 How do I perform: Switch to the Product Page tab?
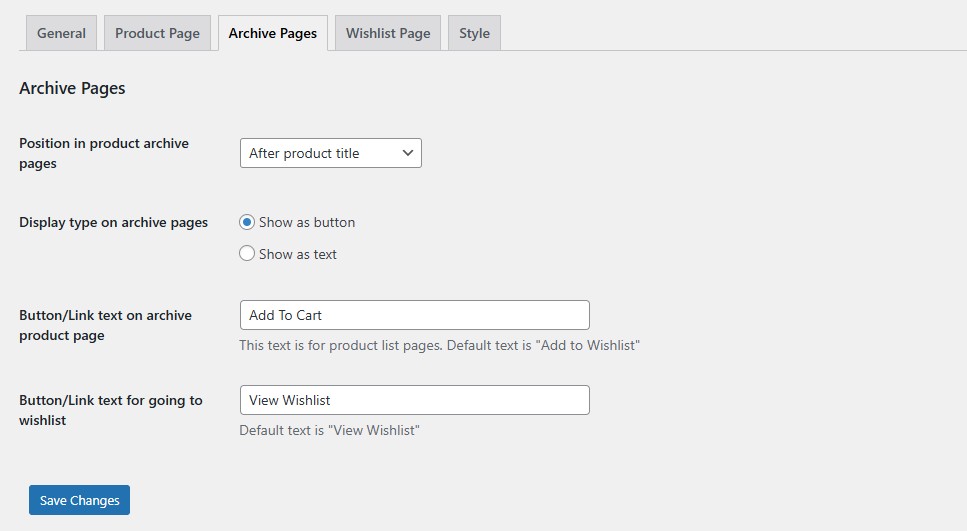pos(157,33)
